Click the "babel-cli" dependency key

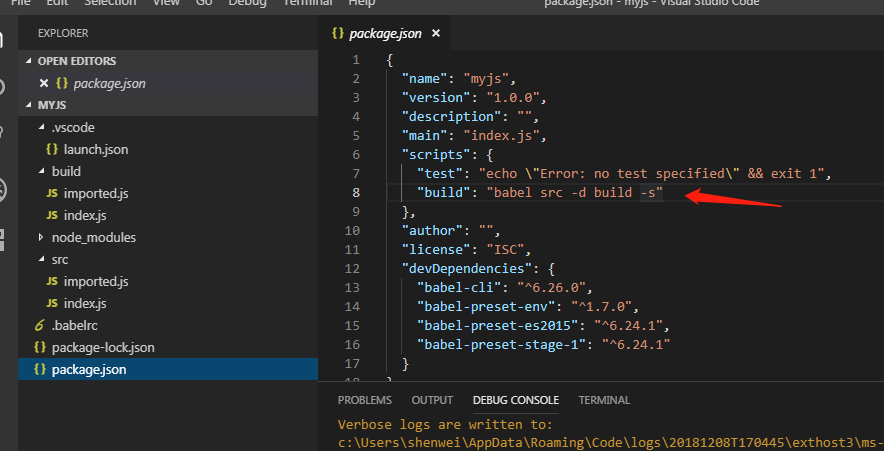point(458,287)
